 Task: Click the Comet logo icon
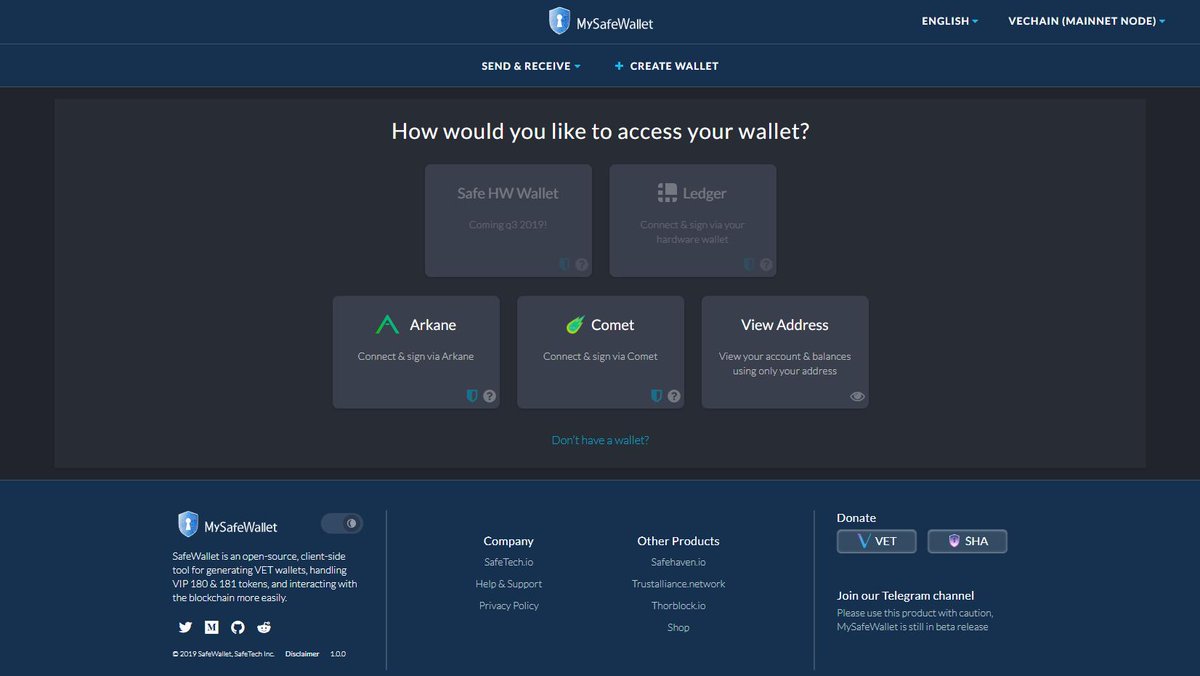pyautogui.click(x=575, y=325)
